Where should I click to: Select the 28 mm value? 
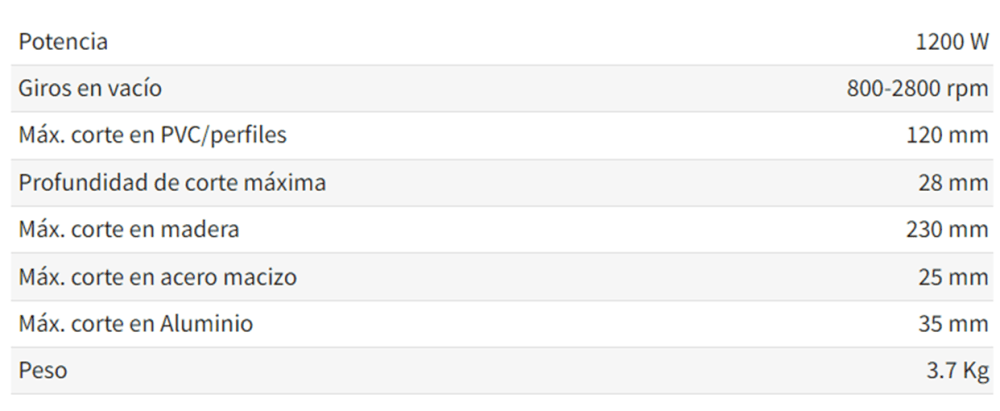[953, 183]
